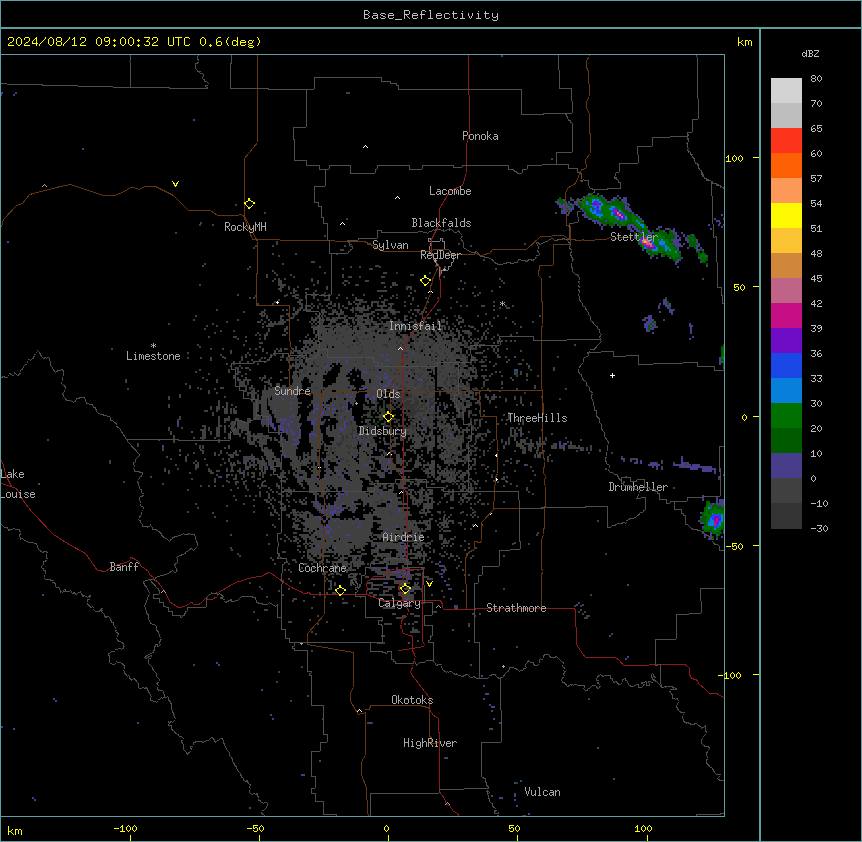Click the dBZ legend heading

tap(810, 53)
